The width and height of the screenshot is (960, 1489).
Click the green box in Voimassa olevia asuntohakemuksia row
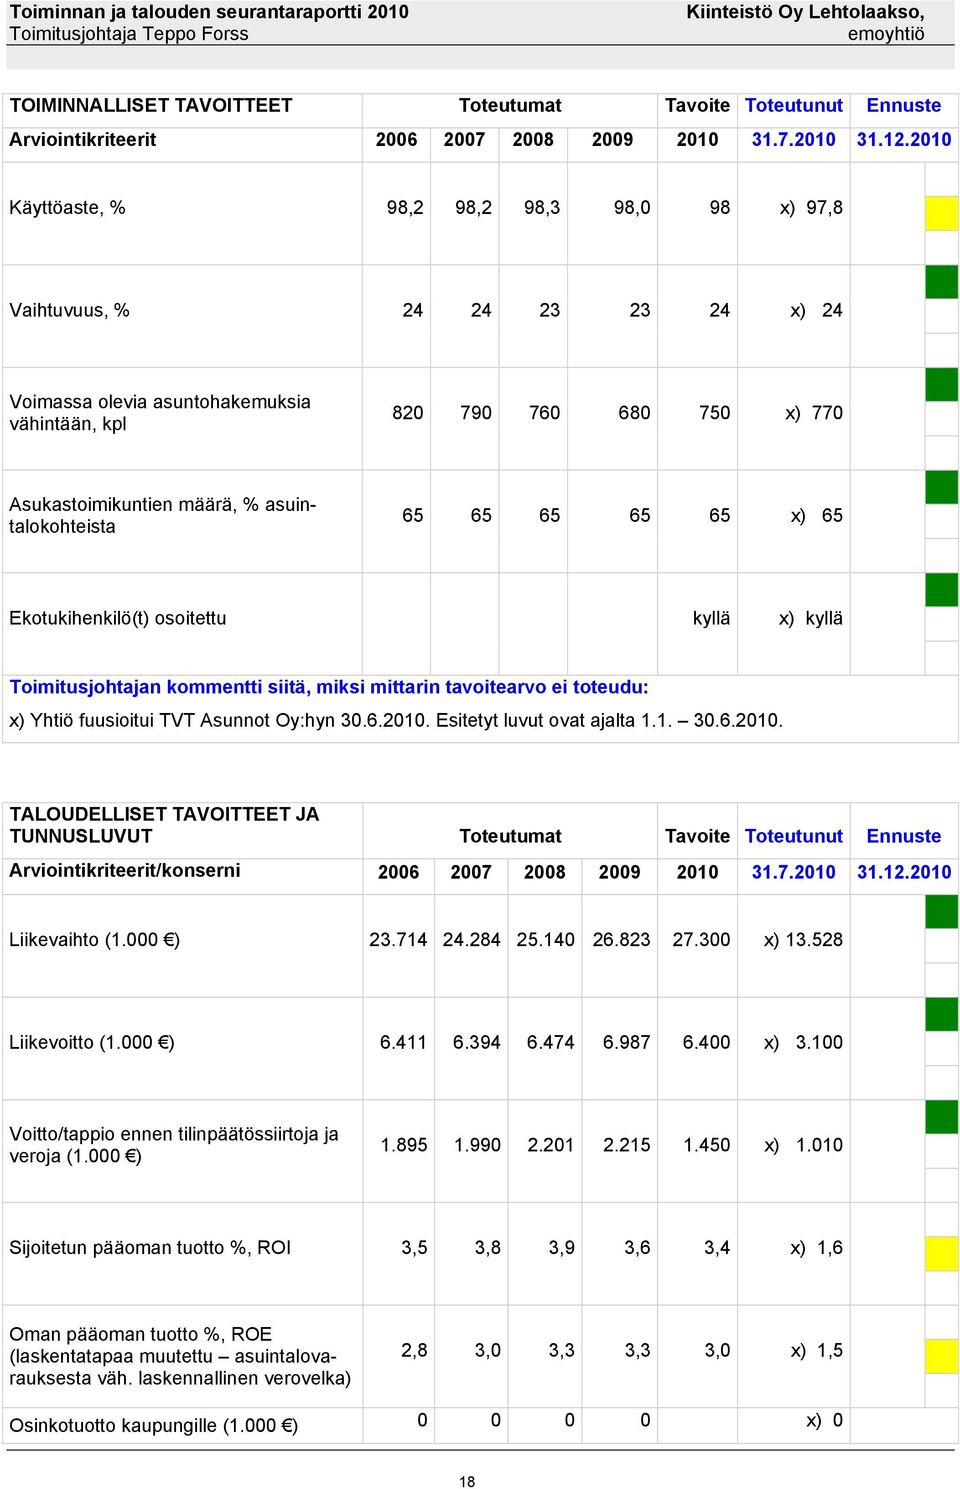pyautogui.click(x=941, y=385)
